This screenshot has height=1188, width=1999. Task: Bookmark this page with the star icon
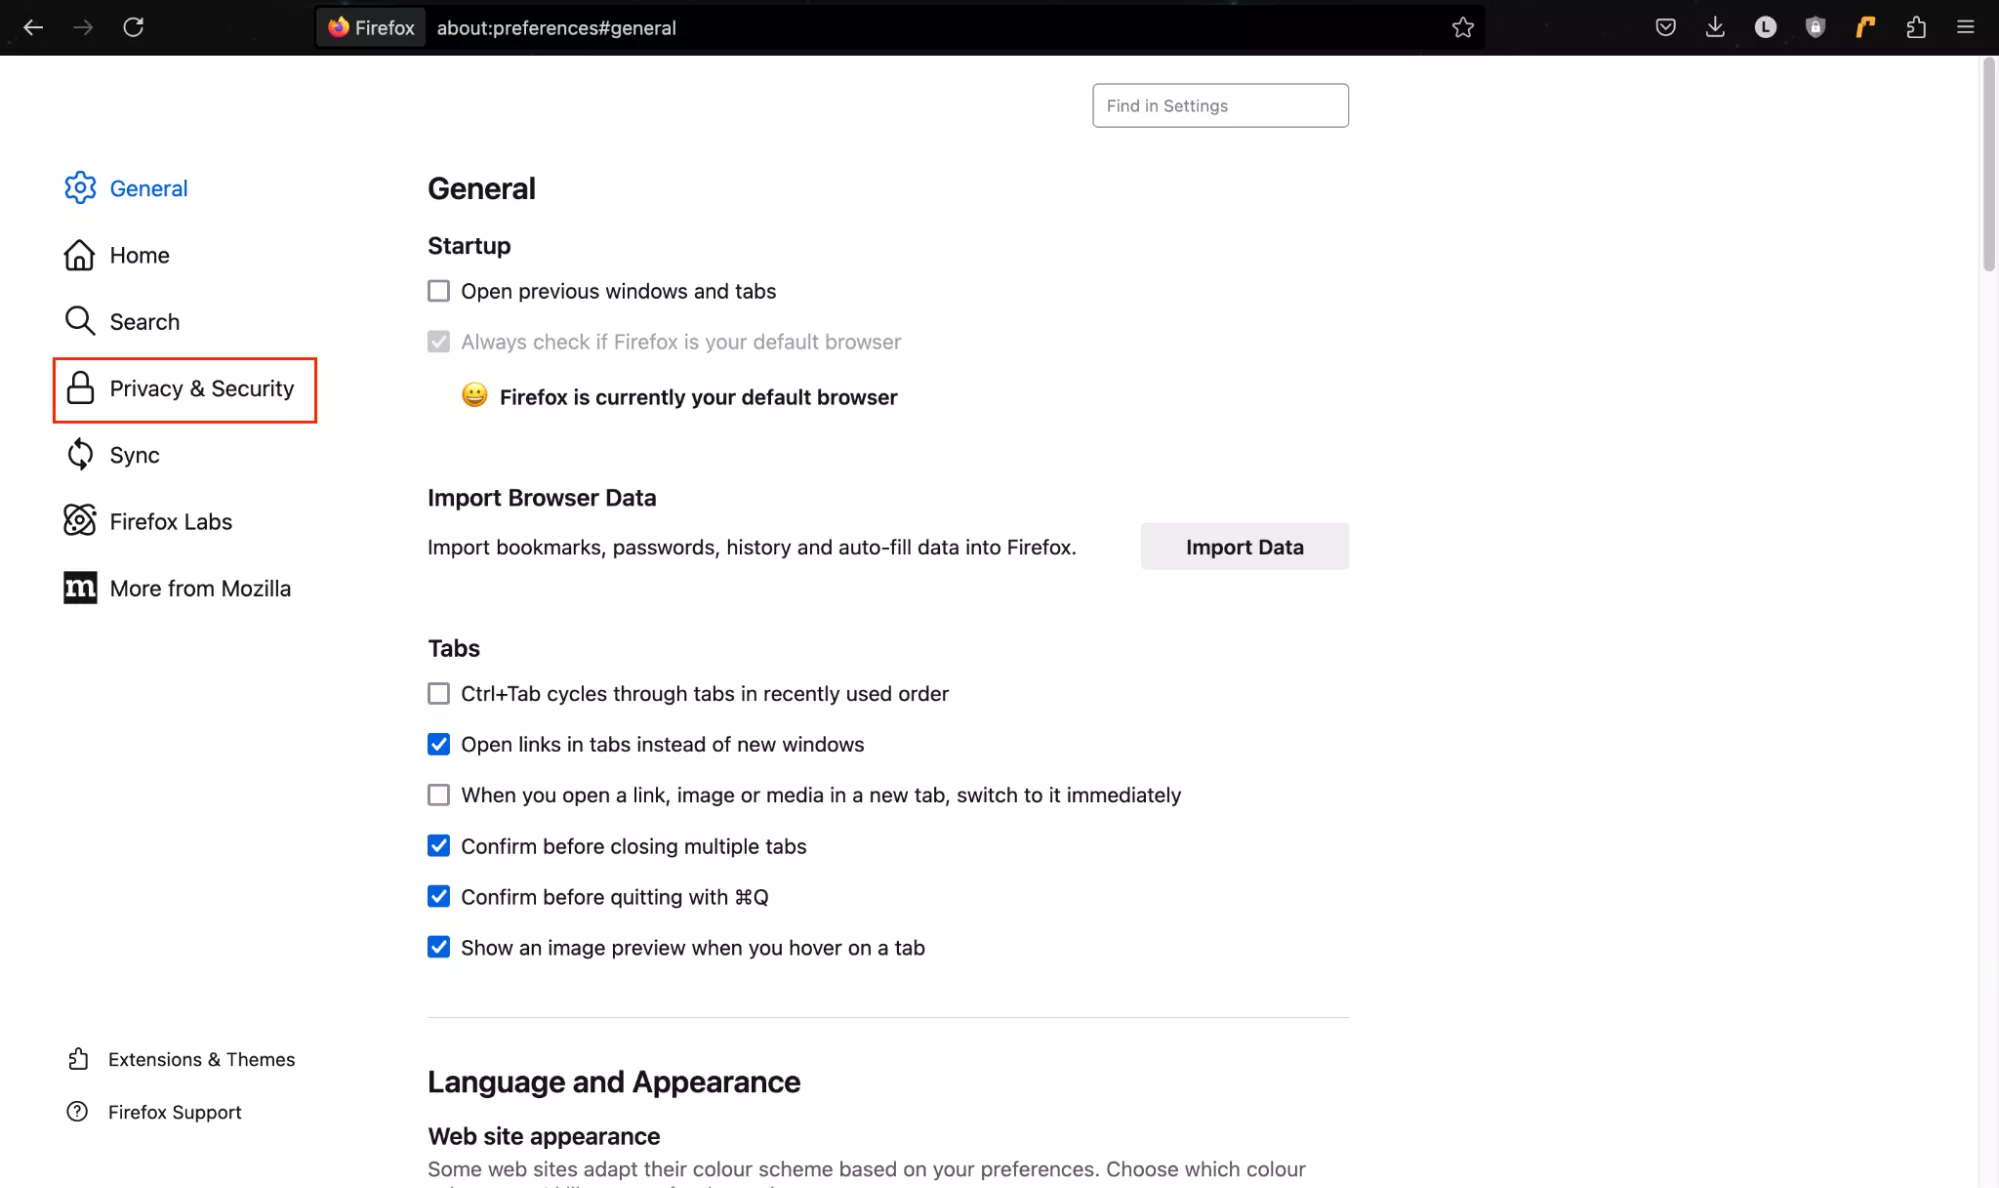tap(1462, 27)
